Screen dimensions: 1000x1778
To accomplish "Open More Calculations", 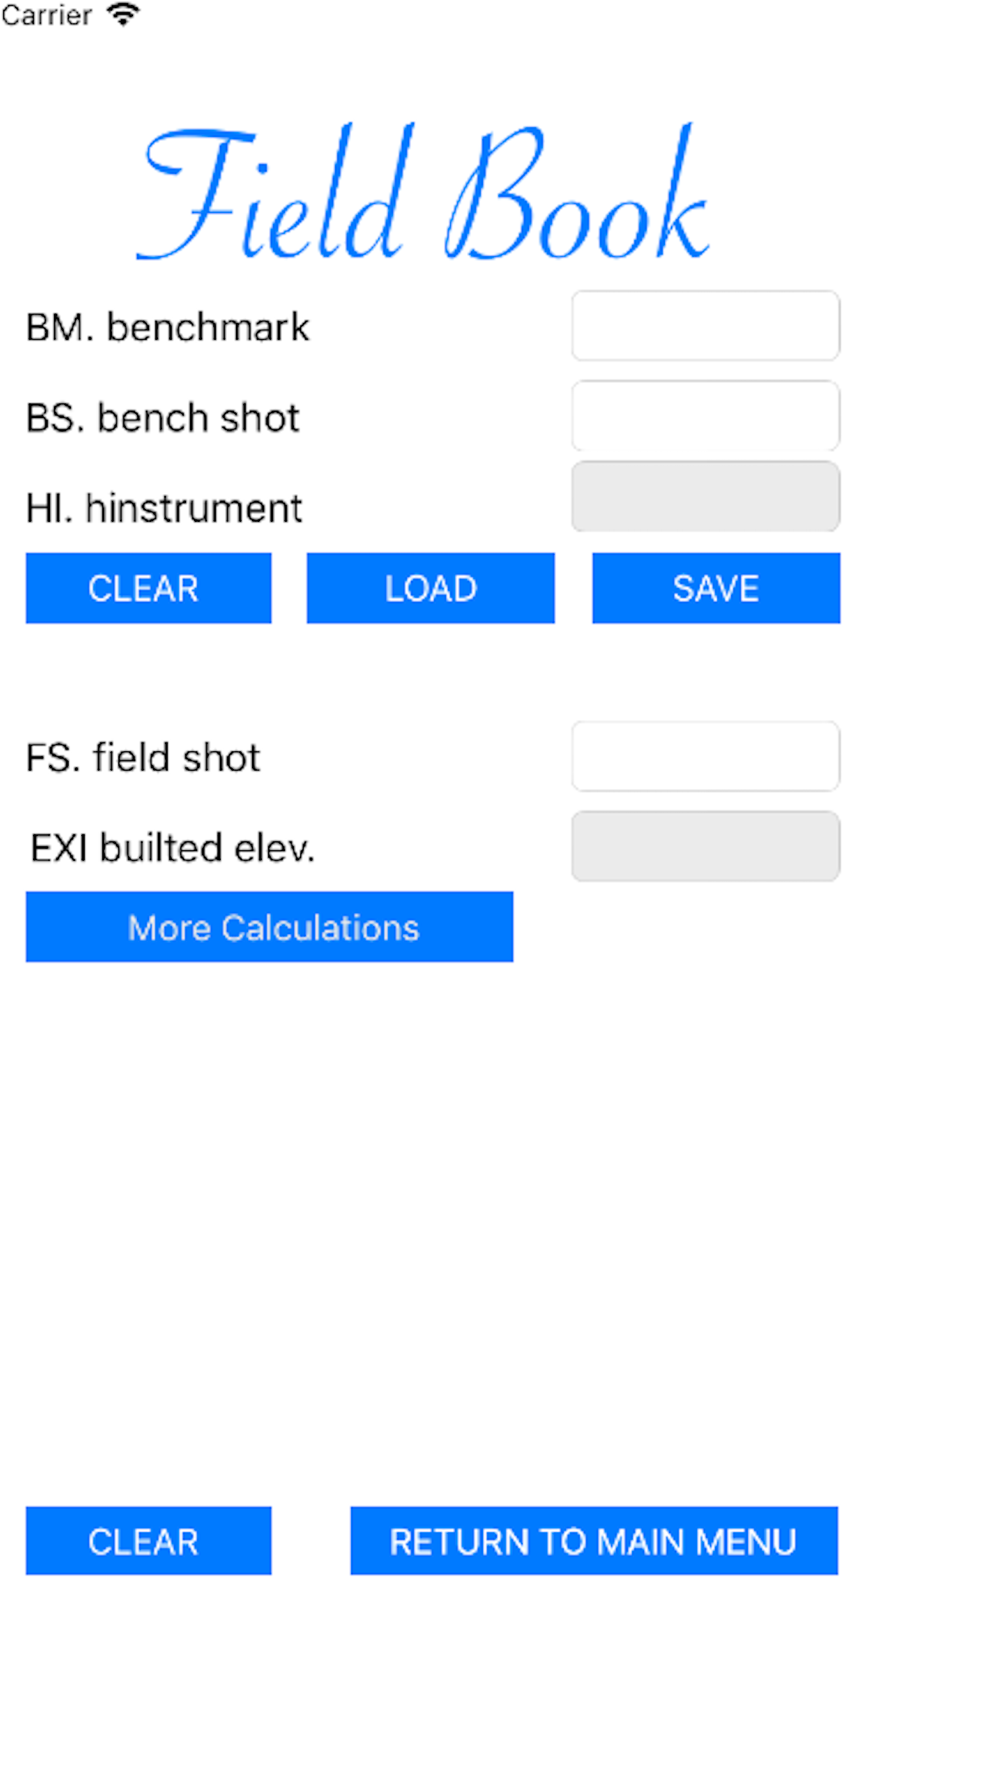I will (269, 927).
